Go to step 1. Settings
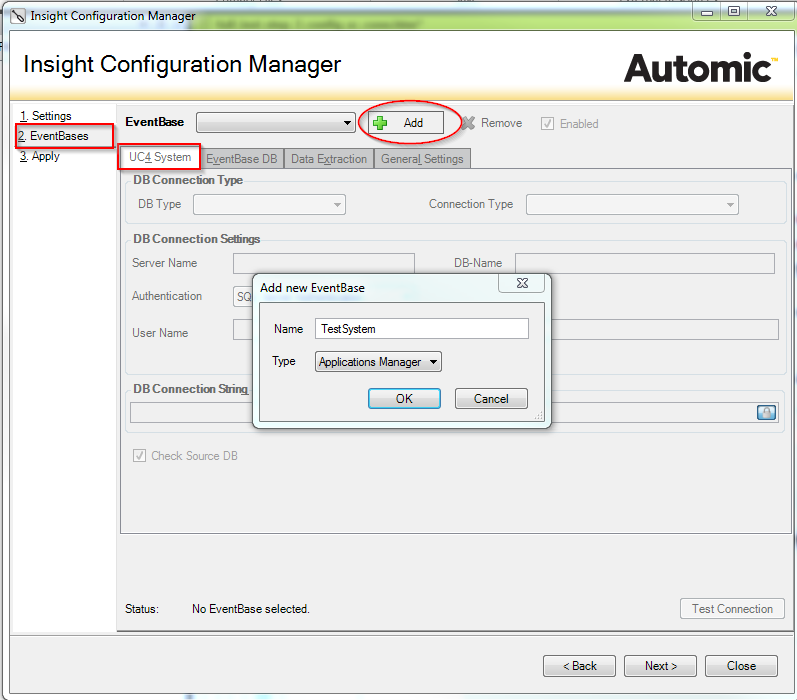The height and width of the screenshot is (700, 797). point(46,116)
